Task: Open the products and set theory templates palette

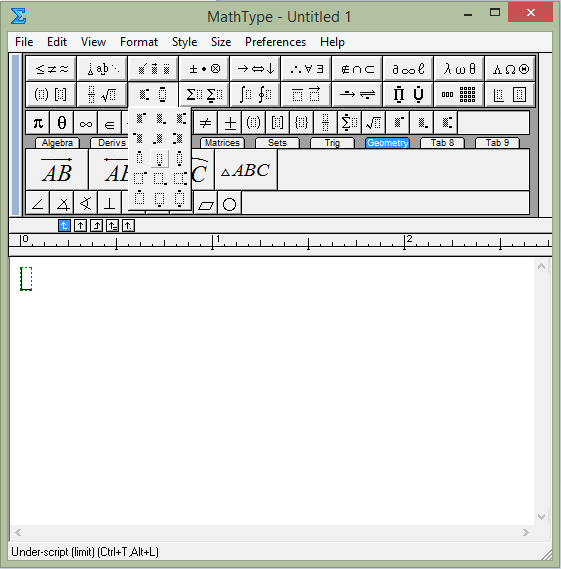Action: 408,94
